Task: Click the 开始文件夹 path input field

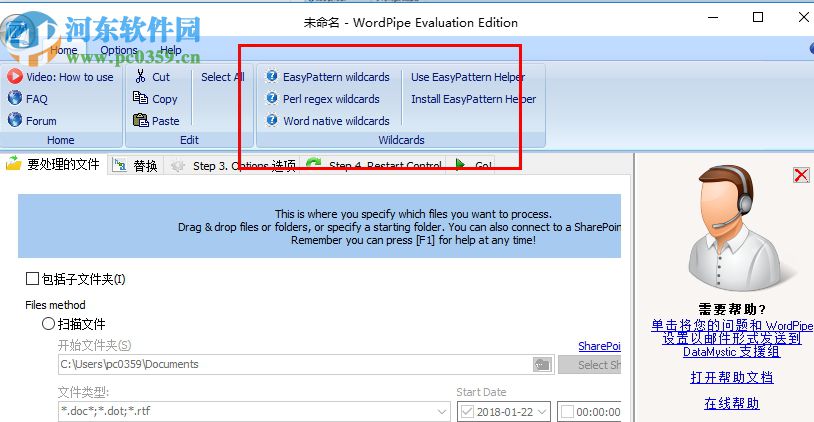Action: pos(294,364)
